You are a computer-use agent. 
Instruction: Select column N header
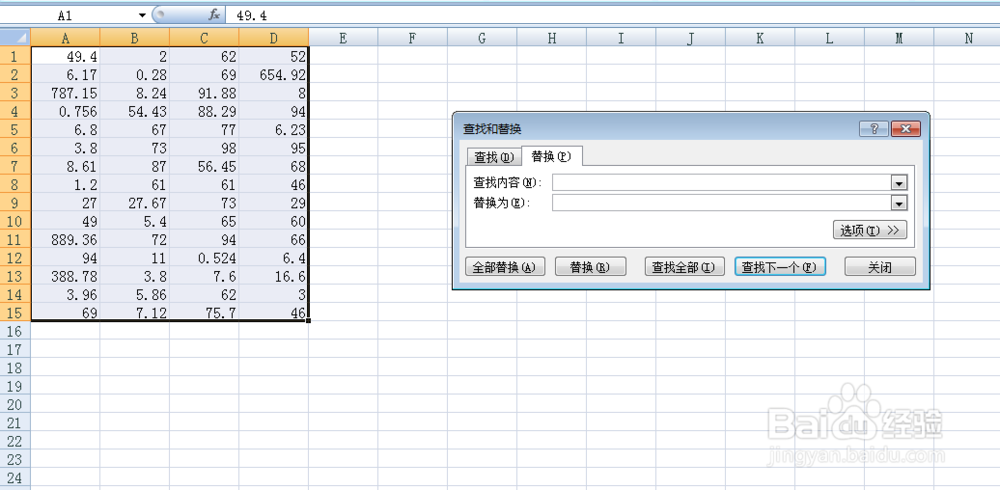point(969,38)
